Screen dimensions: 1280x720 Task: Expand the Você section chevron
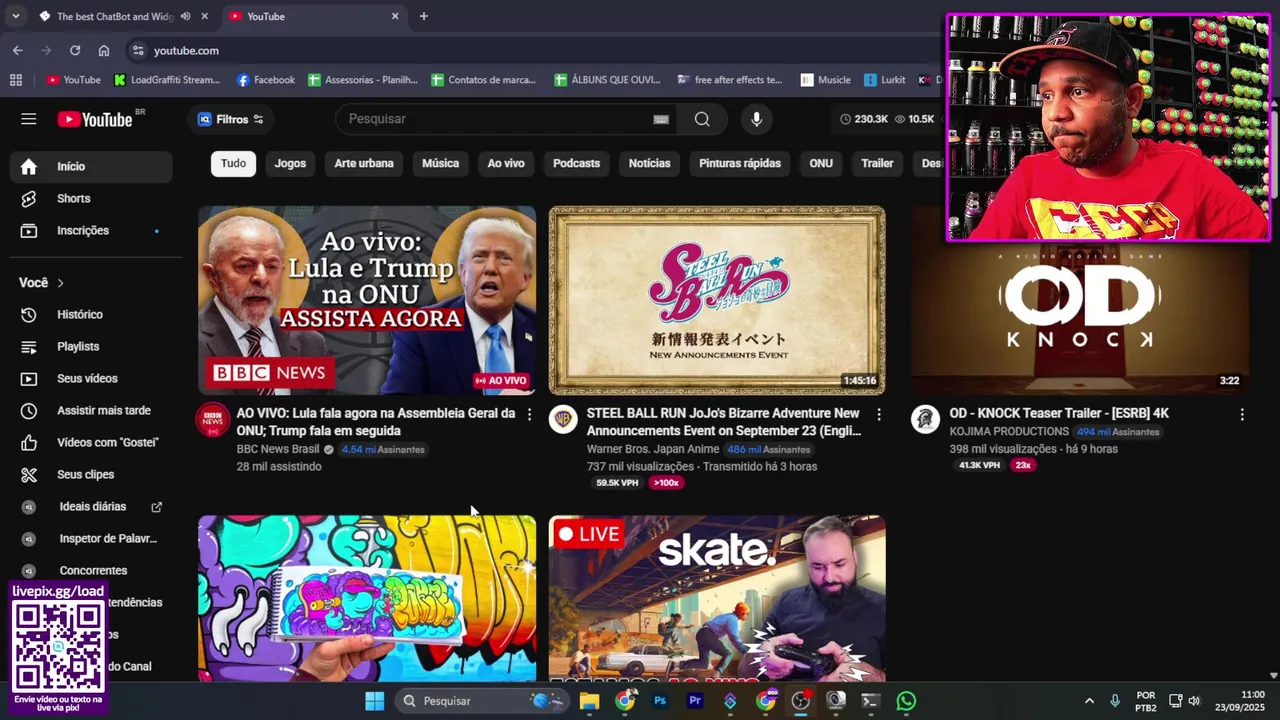[60, 283]
